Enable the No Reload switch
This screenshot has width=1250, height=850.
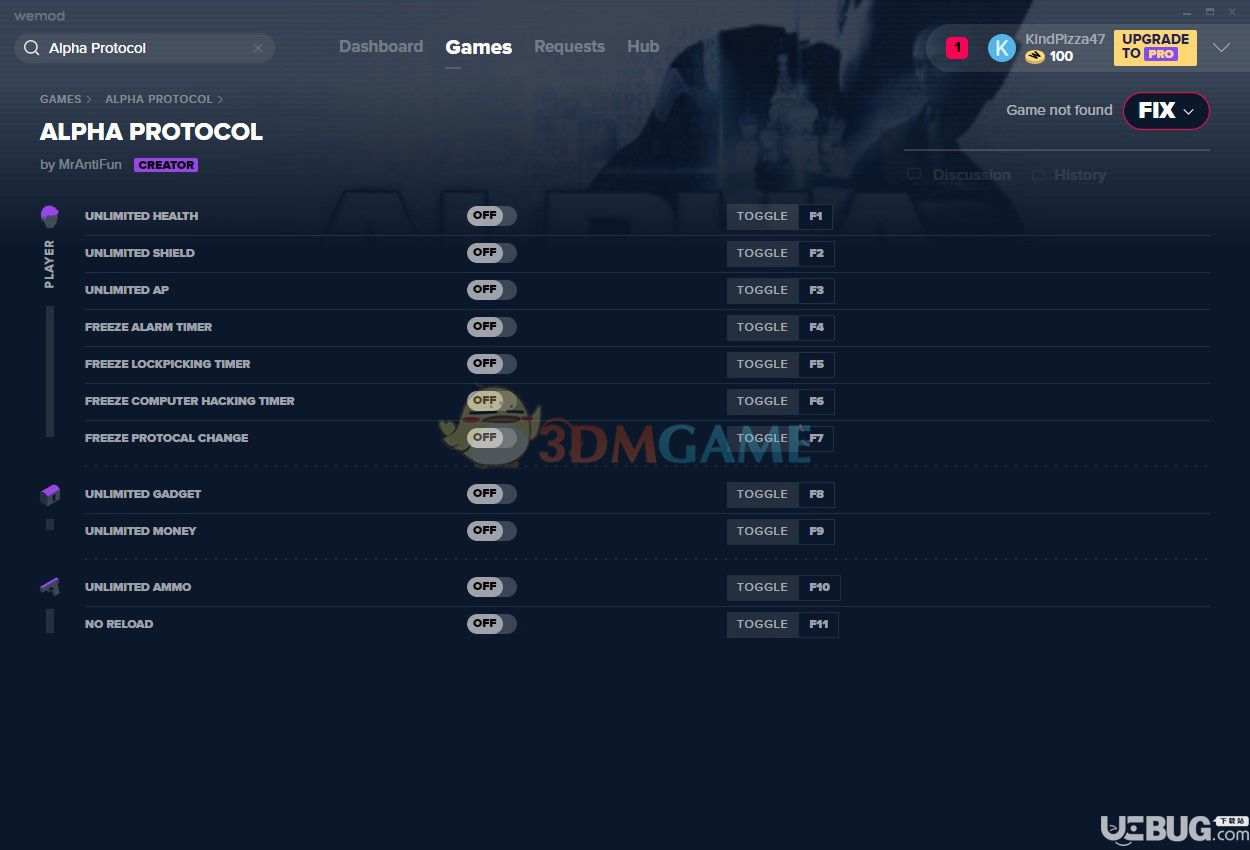[x=492, y=624]
